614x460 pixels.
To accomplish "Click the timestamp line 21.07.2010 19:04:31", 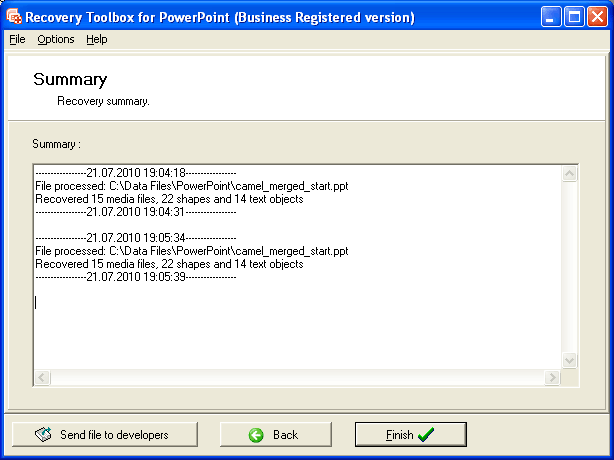I will [135, 212].
